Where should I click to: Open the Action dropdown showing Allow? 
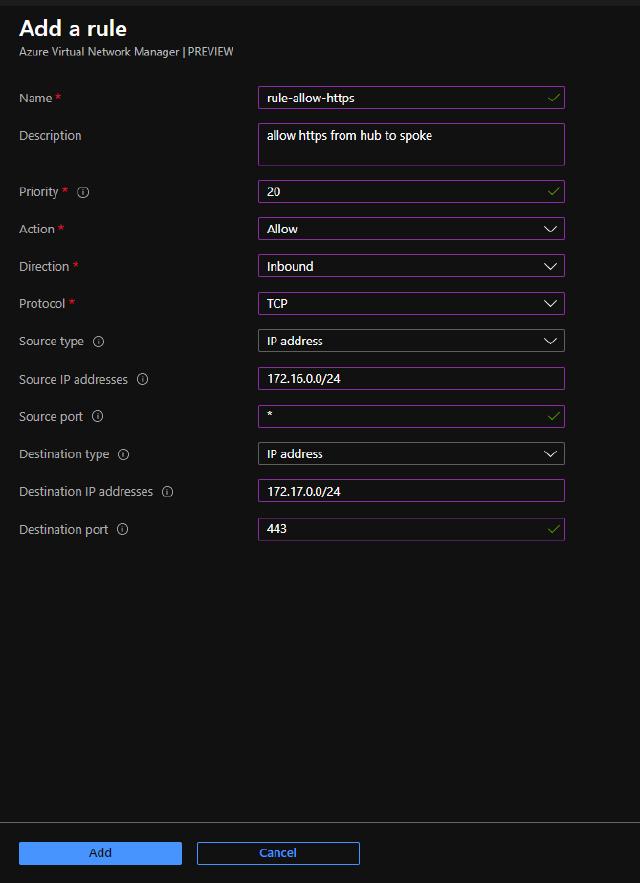point(411,229)
